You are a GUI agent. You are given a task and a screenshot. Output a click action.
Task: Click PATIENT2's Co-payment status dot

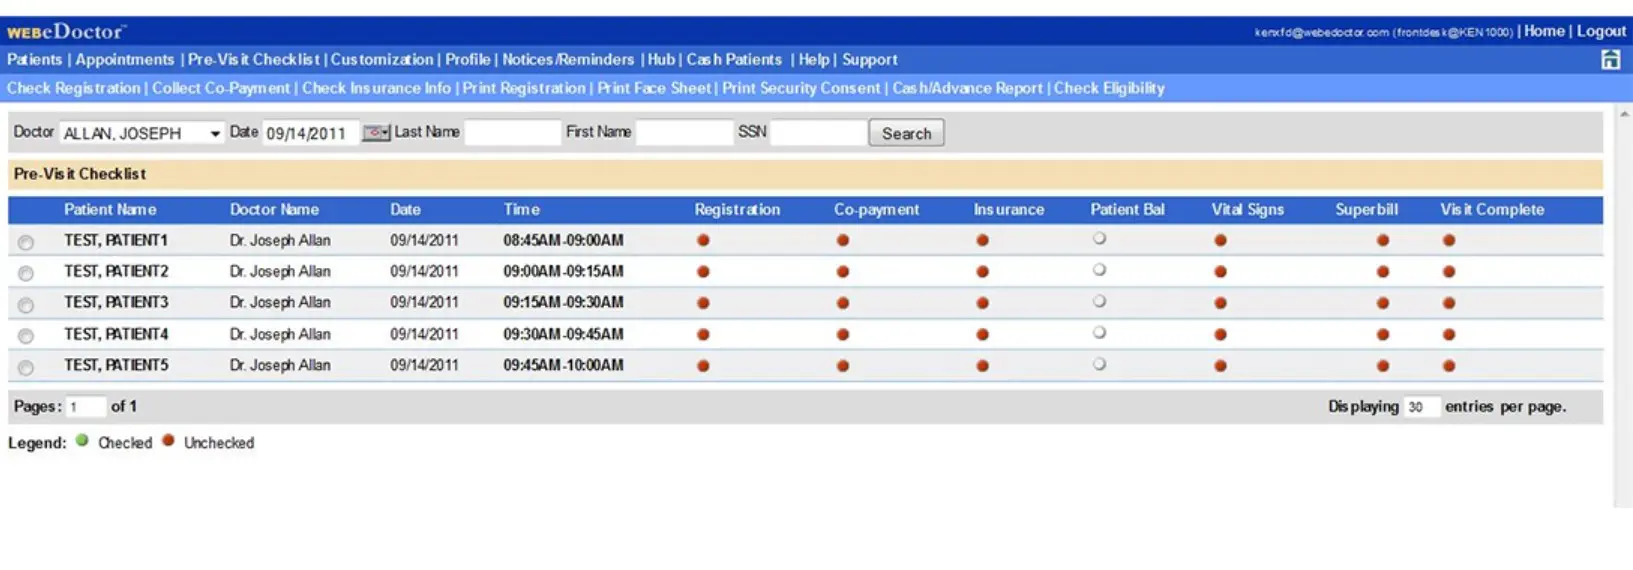tap(843, 272)
